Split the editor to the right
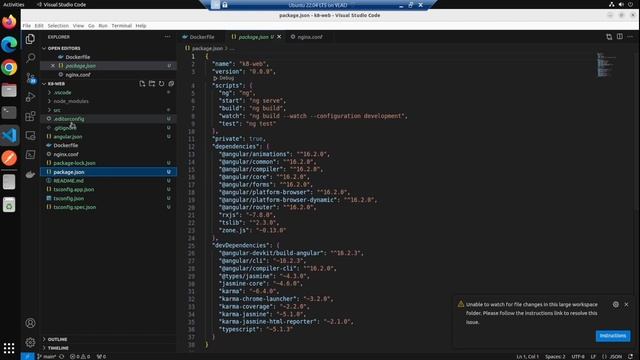 pyautogui.click(x=620, y=37)
